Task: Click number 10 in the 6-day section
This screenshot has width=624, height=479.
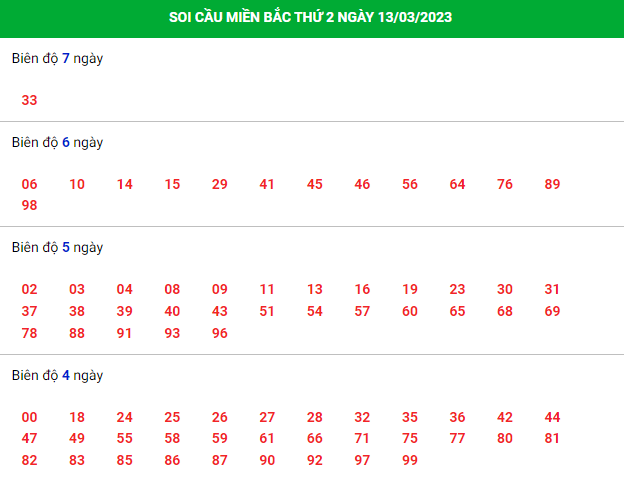Action: pos(77,184)
